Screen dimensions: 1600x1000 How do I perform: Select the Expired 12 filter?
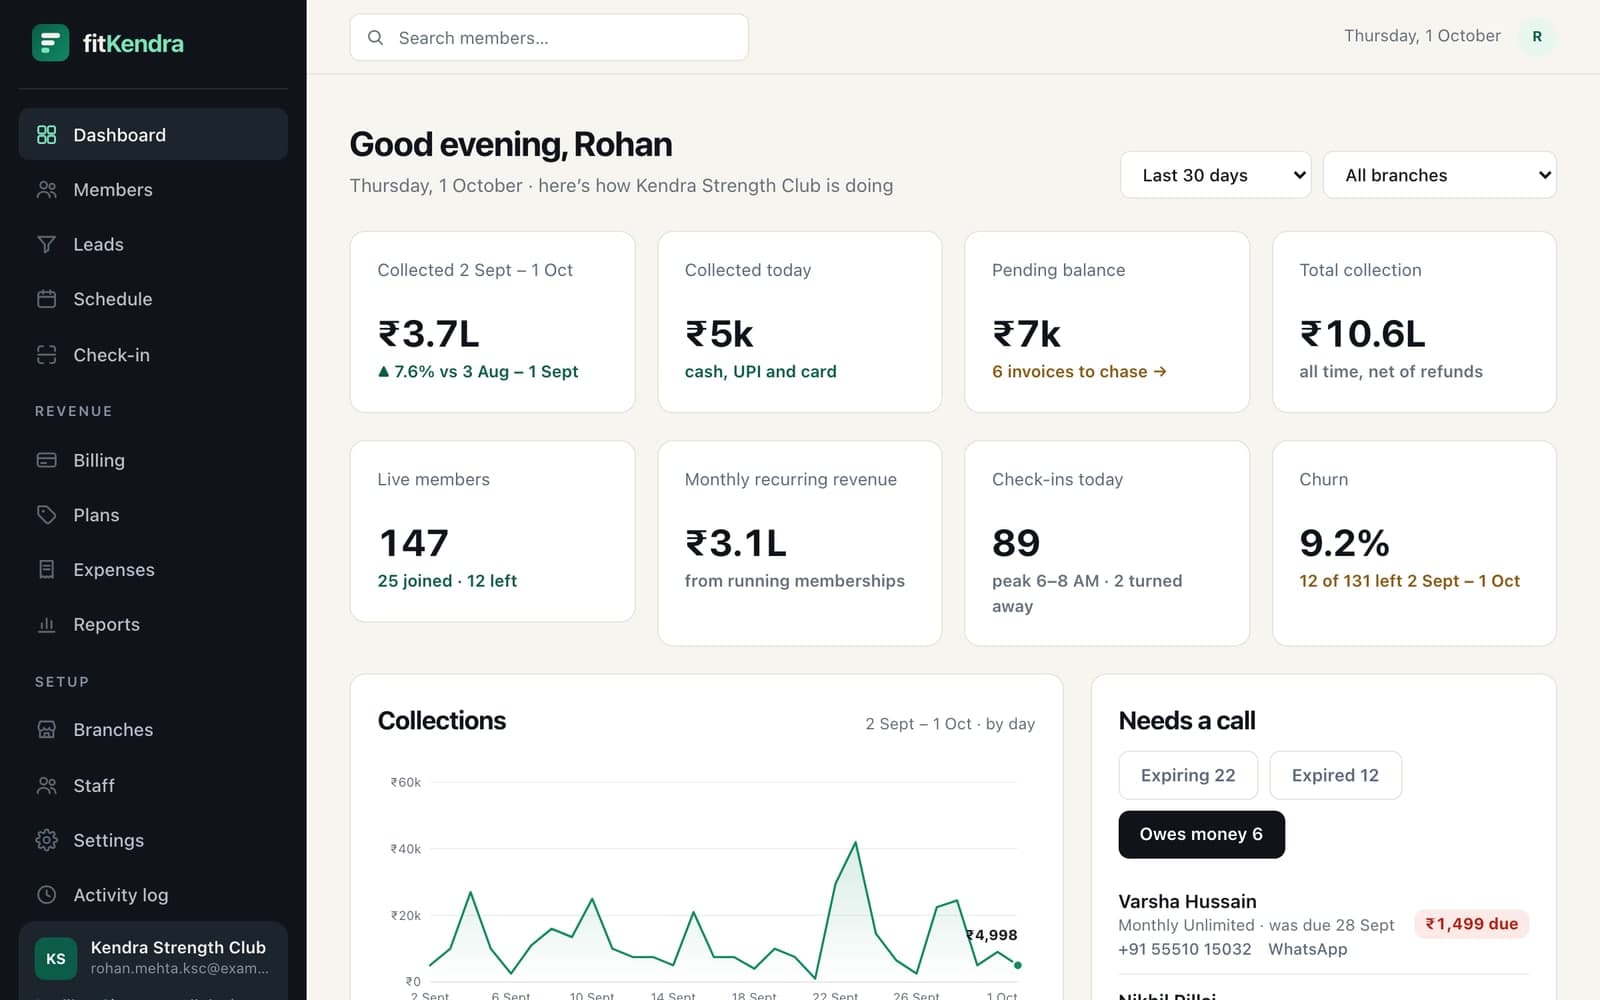(1335, 775)
